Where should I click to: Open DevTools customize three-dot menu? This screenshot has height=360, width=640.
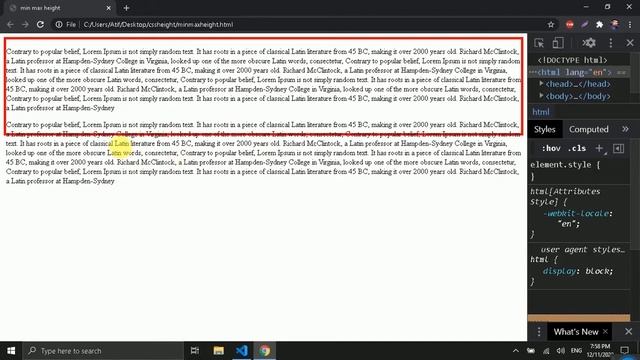[611, 43]
